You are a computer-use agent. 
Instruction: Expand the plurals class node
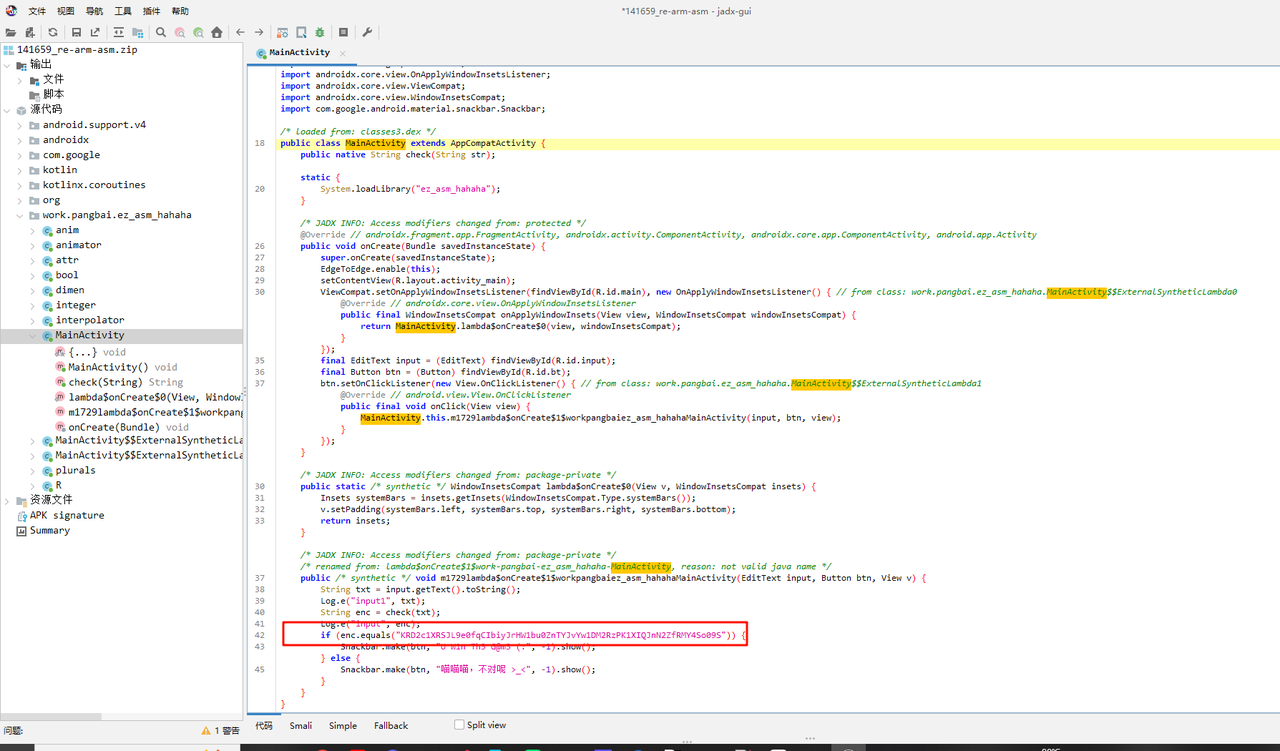(x=33, y=470)
